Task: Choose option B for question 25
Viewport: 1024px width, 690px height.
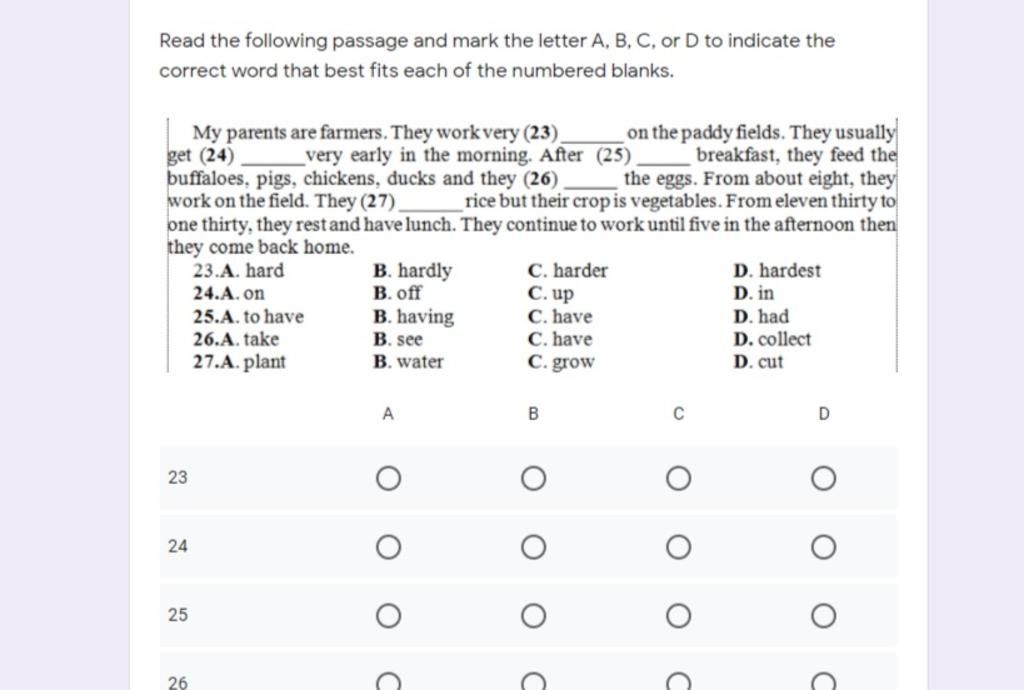Action: click(x=534, y=616)
